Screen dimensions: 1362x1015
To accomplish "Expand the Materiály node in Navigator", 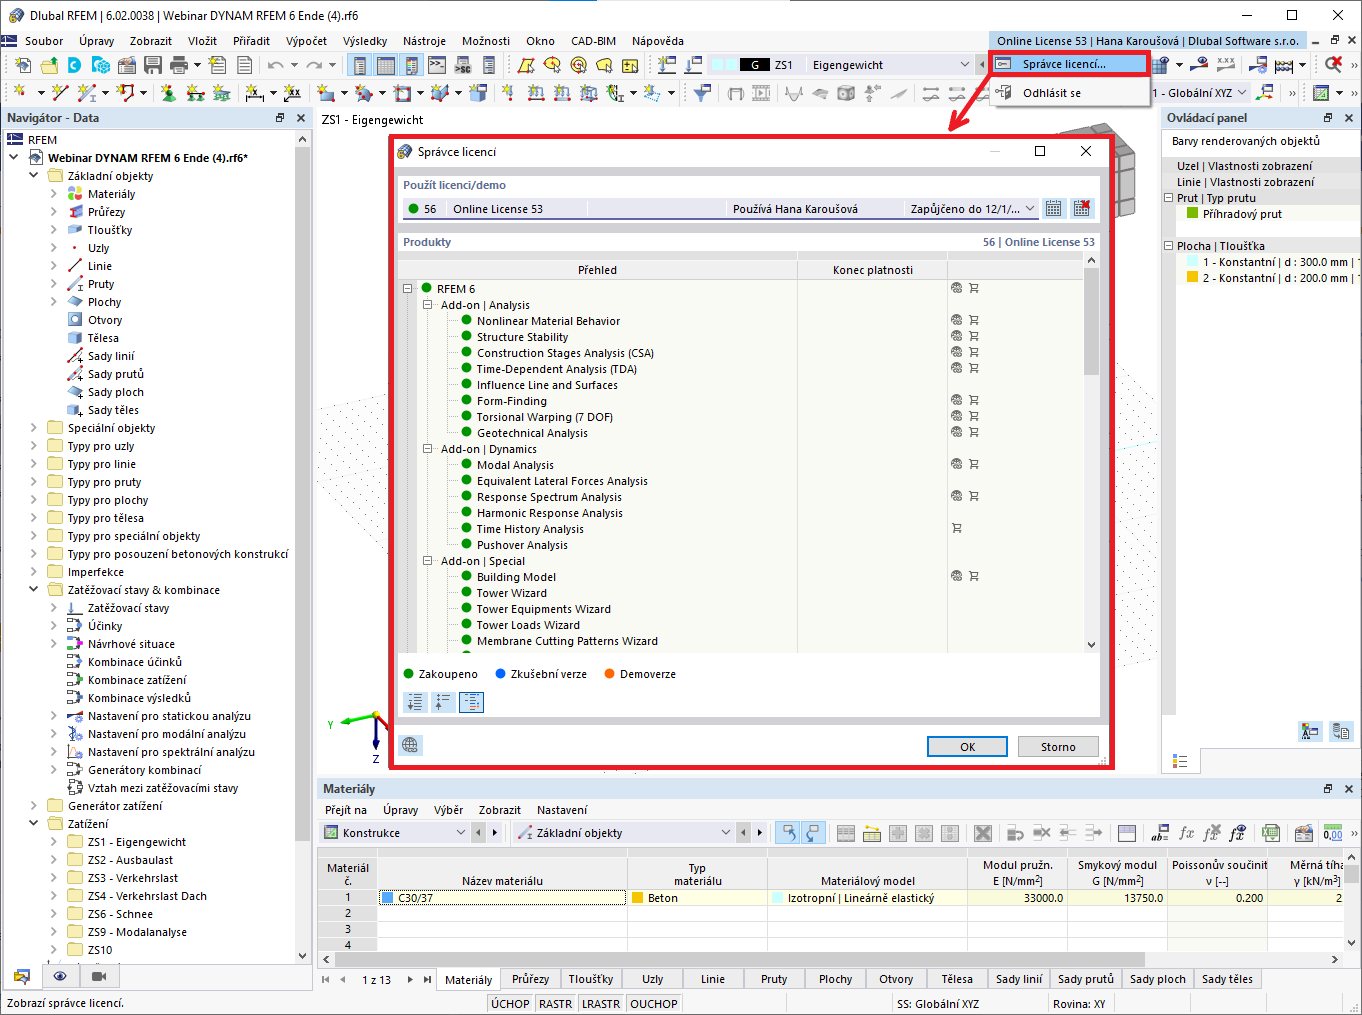I will click(54, 194).
